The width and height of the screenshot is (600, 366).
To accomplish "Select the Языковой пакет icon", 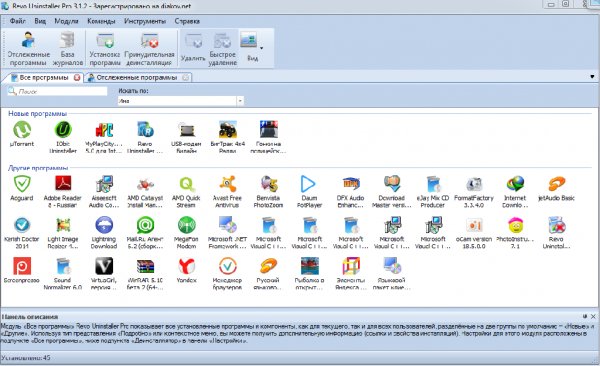I will 392,266.
